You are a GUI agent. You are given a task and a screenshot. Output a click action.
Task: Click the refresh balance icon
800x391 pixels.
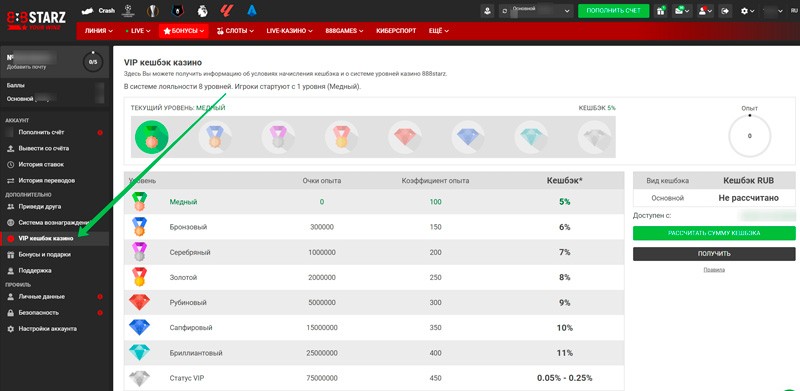coord(505,11)
